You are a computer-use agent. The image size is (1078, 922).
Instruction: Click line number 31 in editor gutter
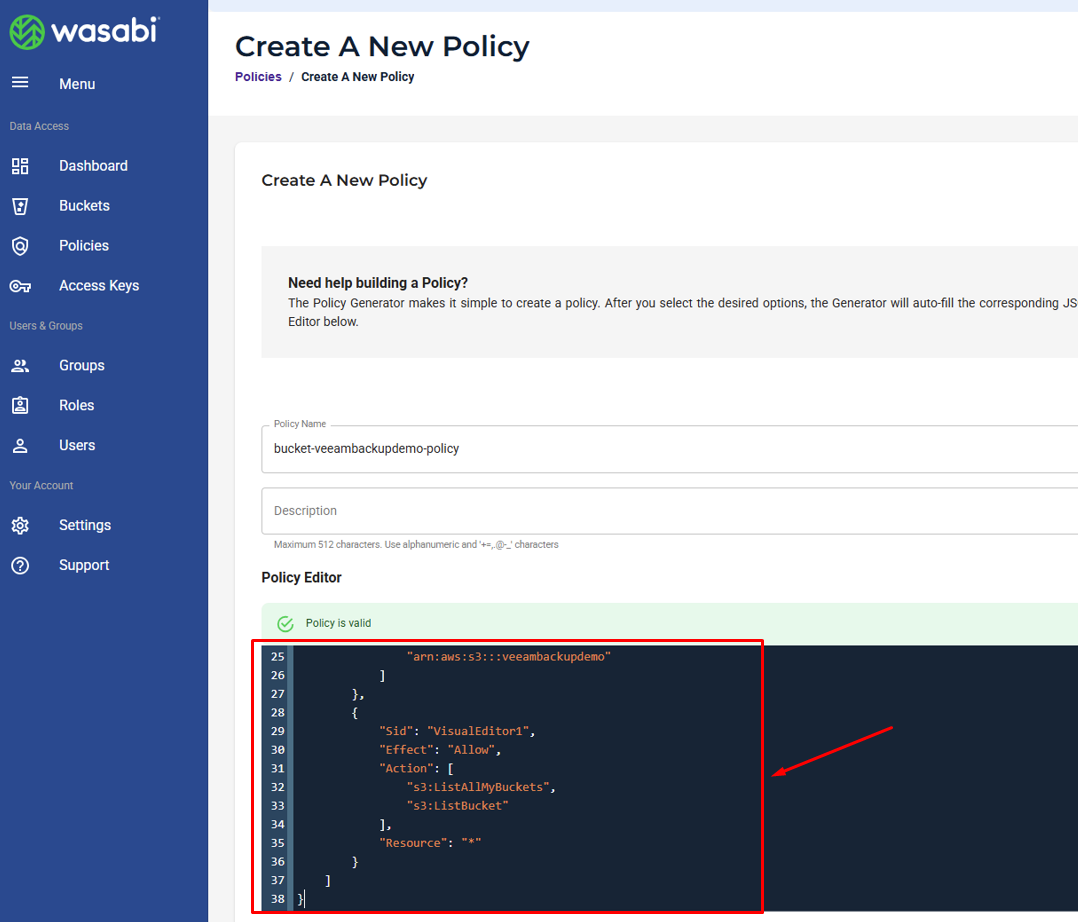[278, 768]
